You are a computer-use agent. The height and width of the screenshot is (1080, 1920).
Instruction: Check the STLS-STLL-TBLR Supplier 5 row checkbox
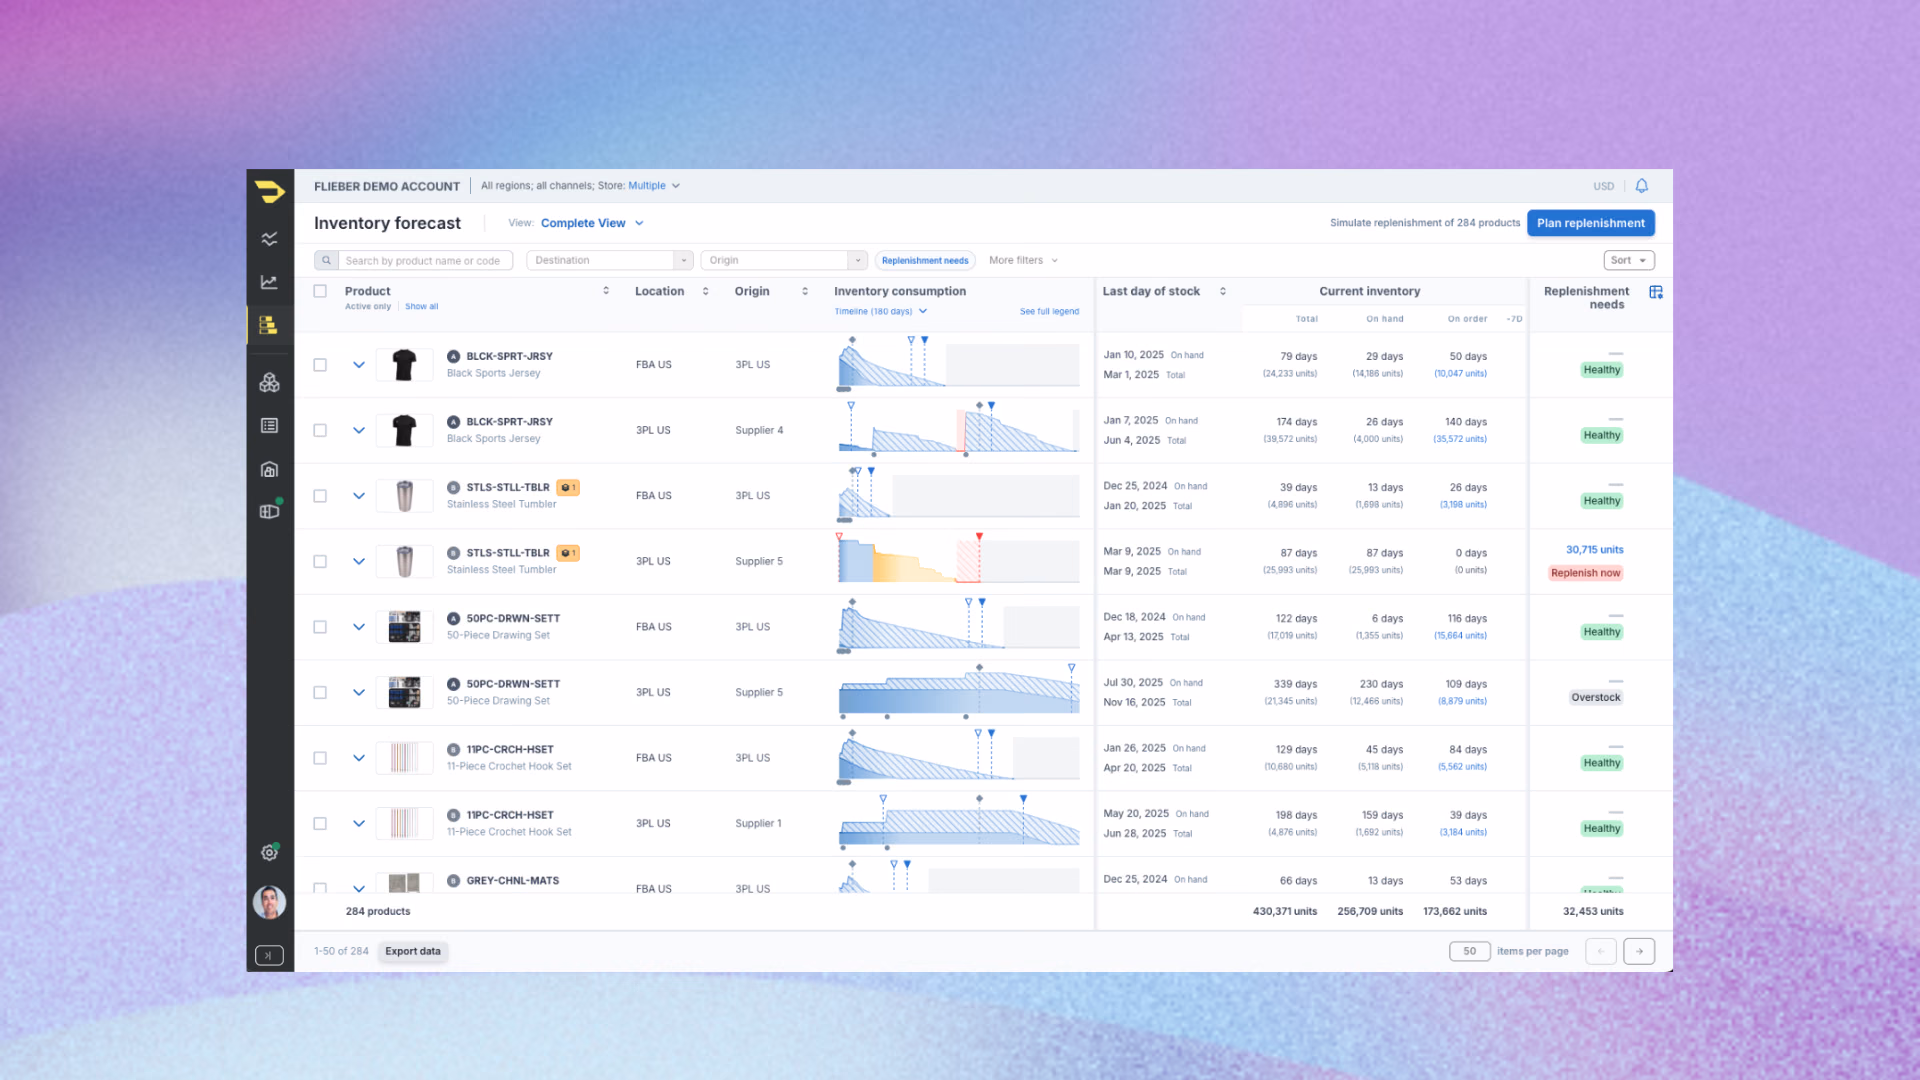pos(320,561)
